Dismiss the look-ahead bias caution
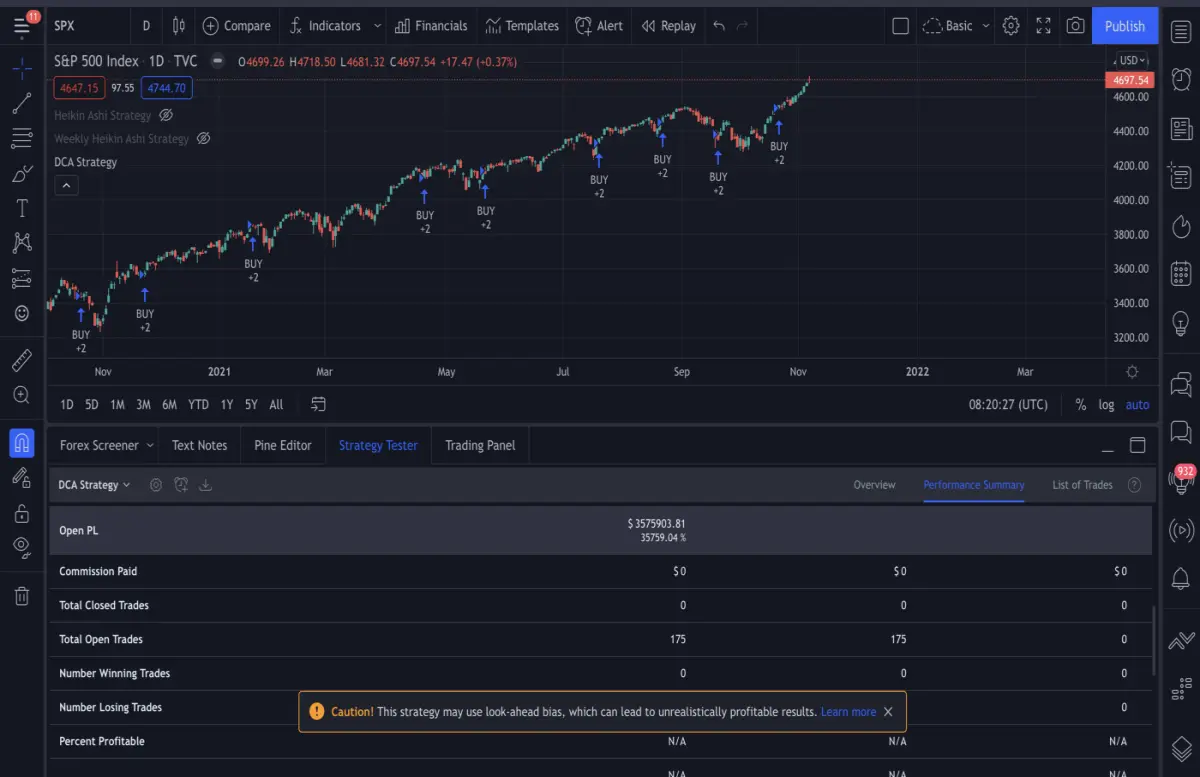 click(888, 712)
